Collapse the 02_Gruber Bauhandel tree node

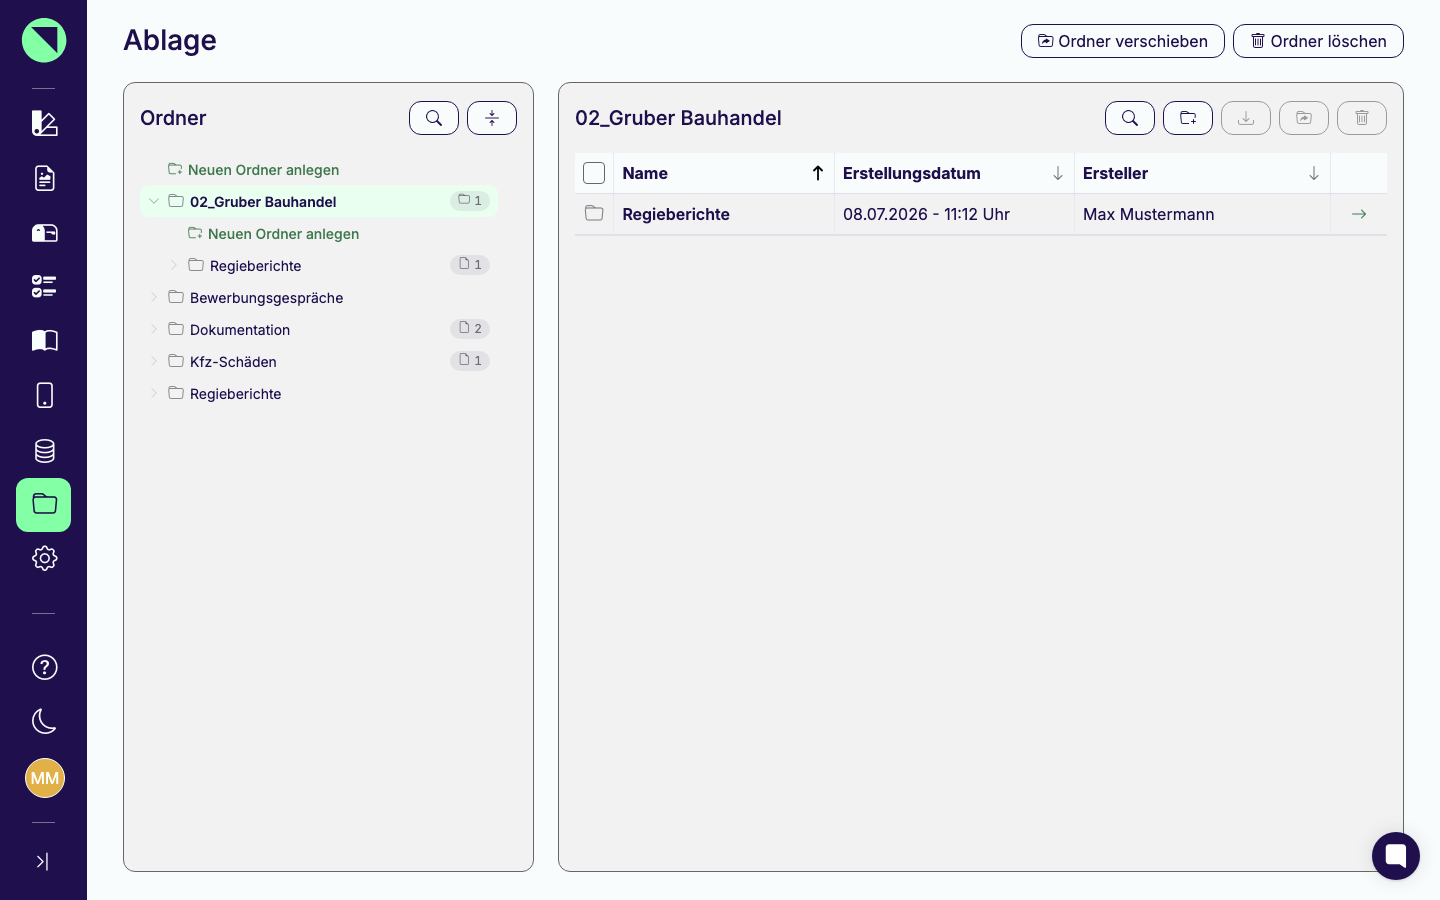154,201
